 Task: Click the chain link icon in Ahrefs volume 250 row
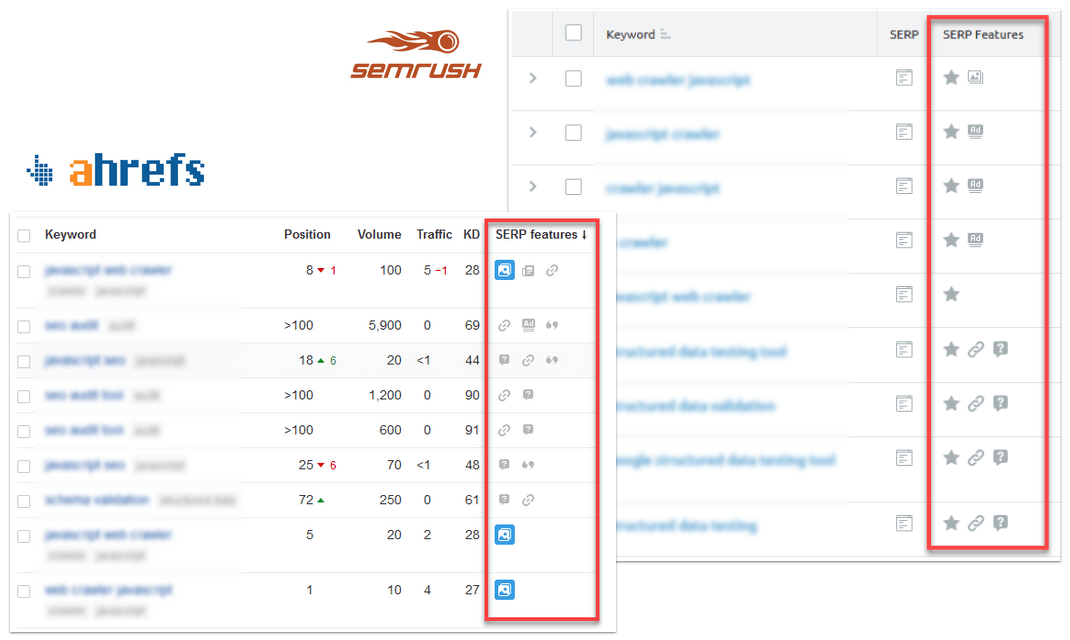click(x=528, y=500)
